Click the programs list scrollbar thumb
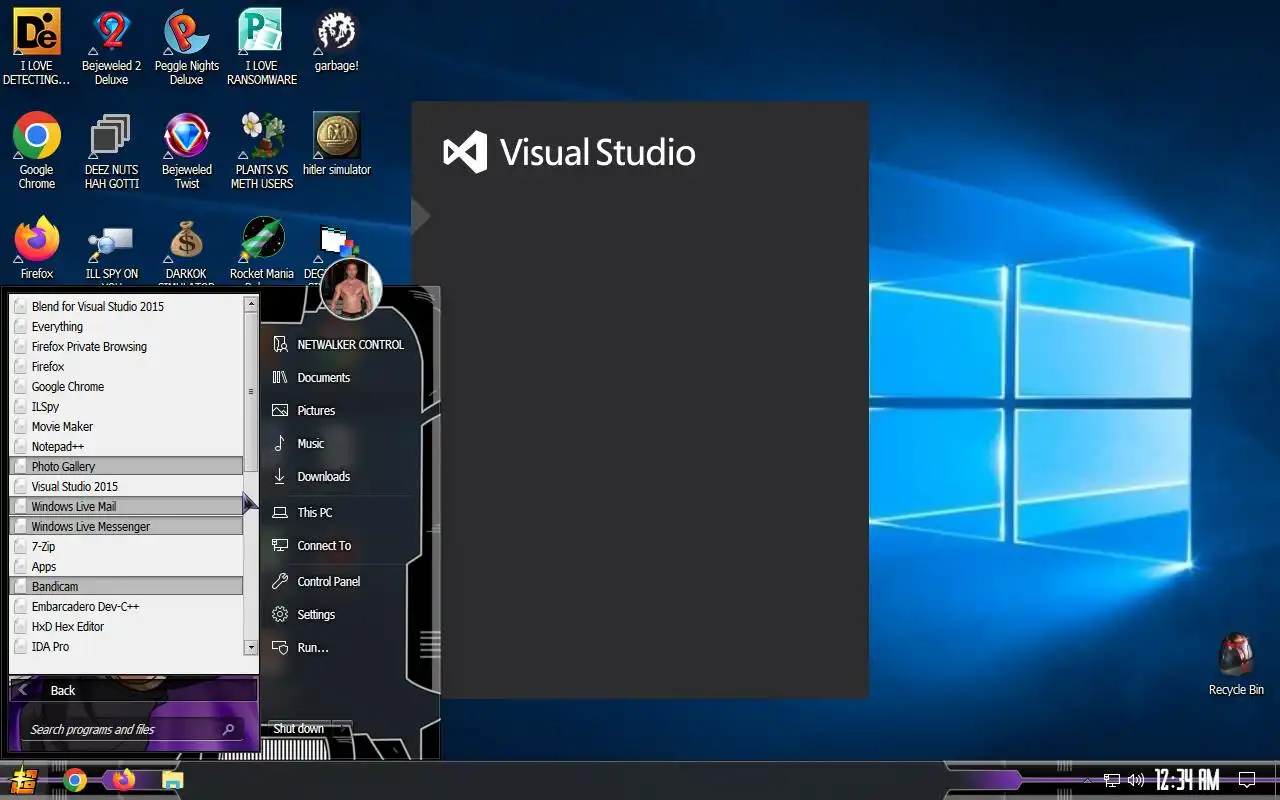Image resolution: width=1280 pixels, height=800 pixels. pyautogui.click(x=251, y=391)
